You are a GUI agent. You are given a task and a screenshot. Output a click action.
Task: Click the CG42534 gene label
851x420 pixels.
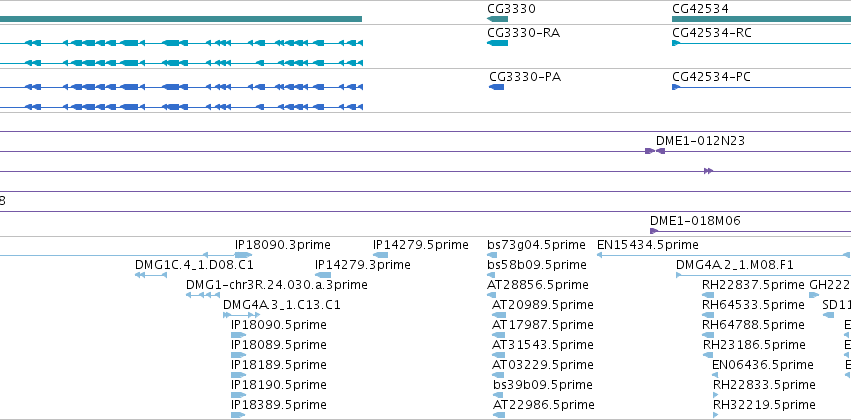(700, 9)
